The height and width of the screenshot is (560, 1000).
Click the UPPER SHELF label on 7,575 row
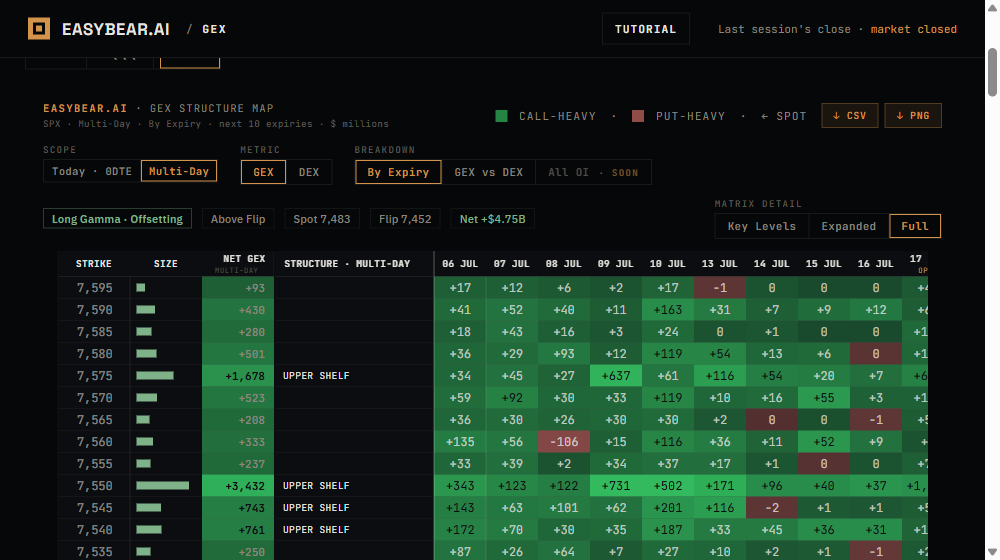click(316, 376)
